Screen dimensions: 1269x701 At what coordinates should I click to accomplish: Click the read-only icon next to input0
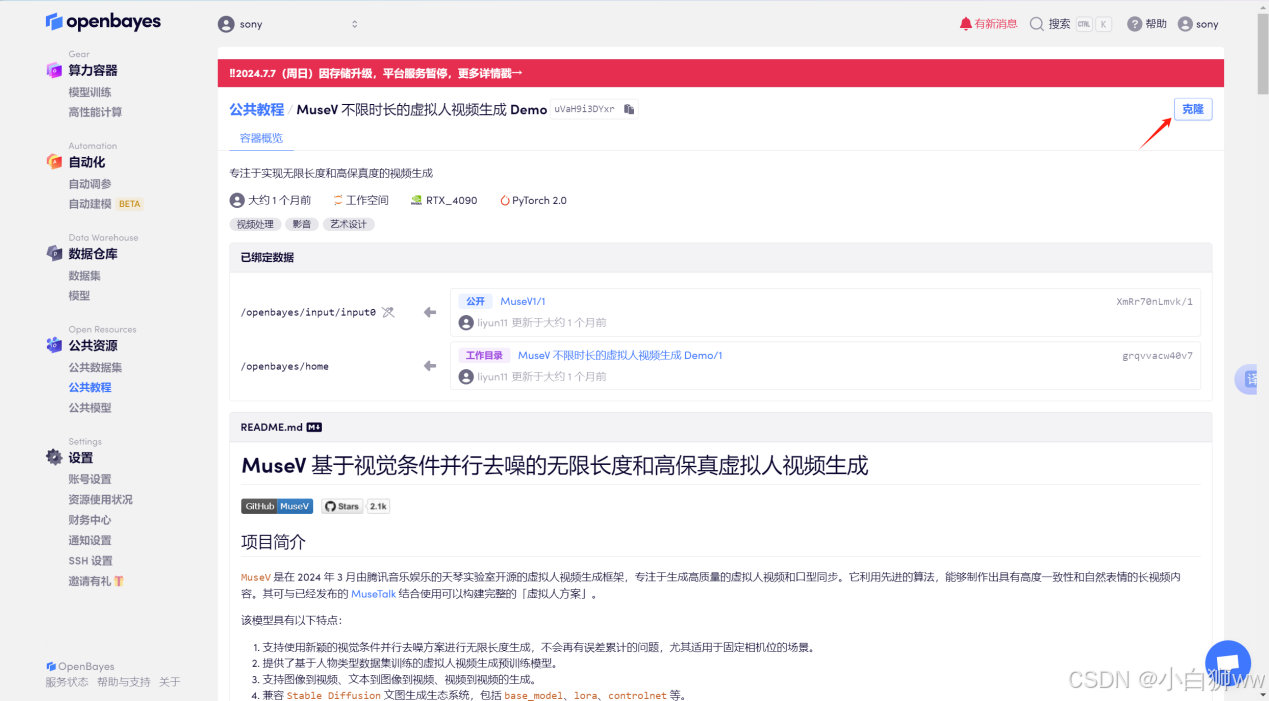click(x=388, y=312)
